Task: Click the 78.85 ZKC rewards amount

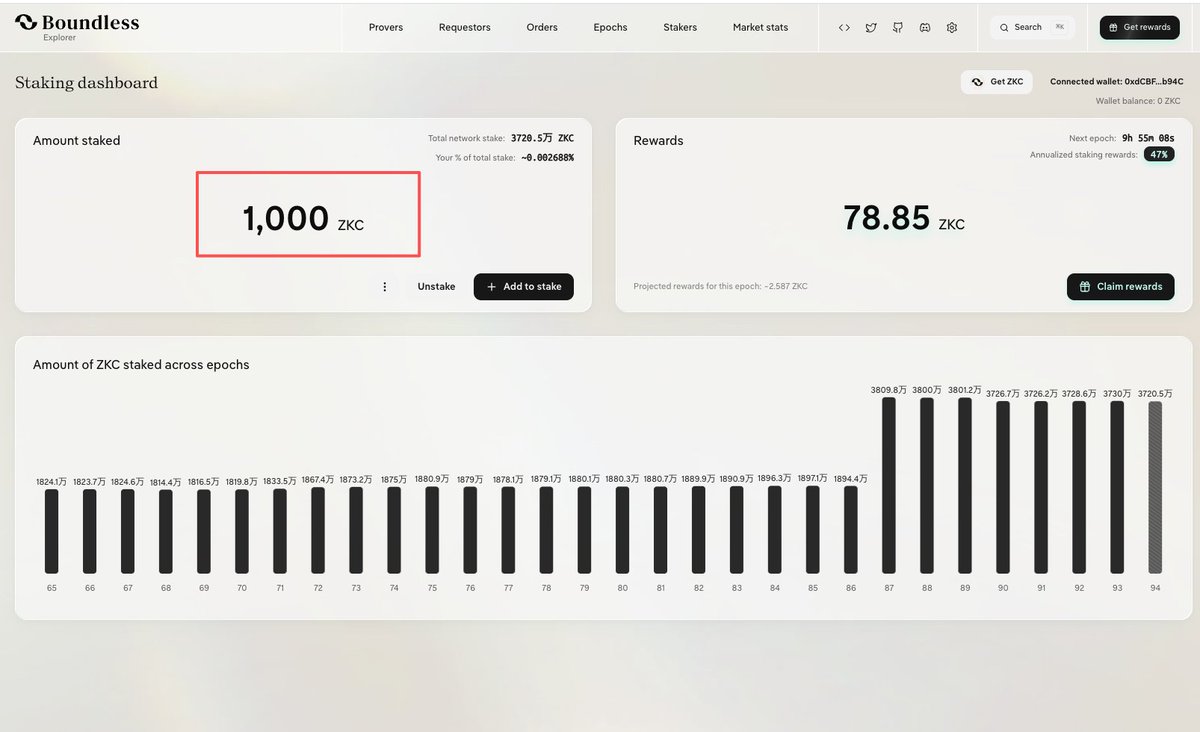Action: point(904,218)
